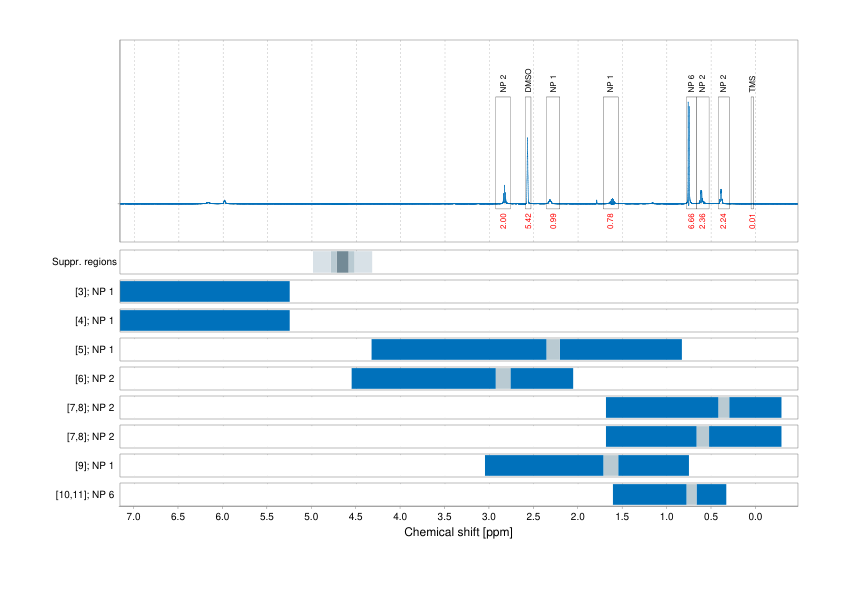The width and height of the screenshot is (842, 595).
Task: Select the NP 6 peak label
Action: click(x=690, y=85)
